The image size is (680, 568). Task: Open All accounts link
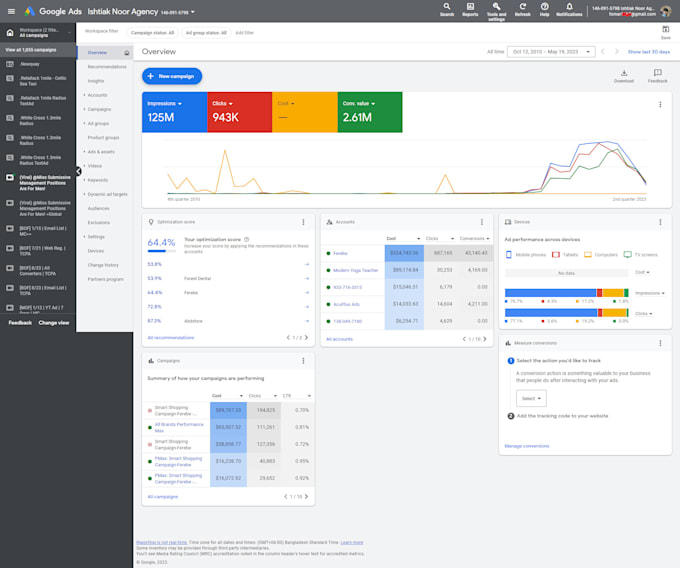pyautogui.click(x=339, y=339)
